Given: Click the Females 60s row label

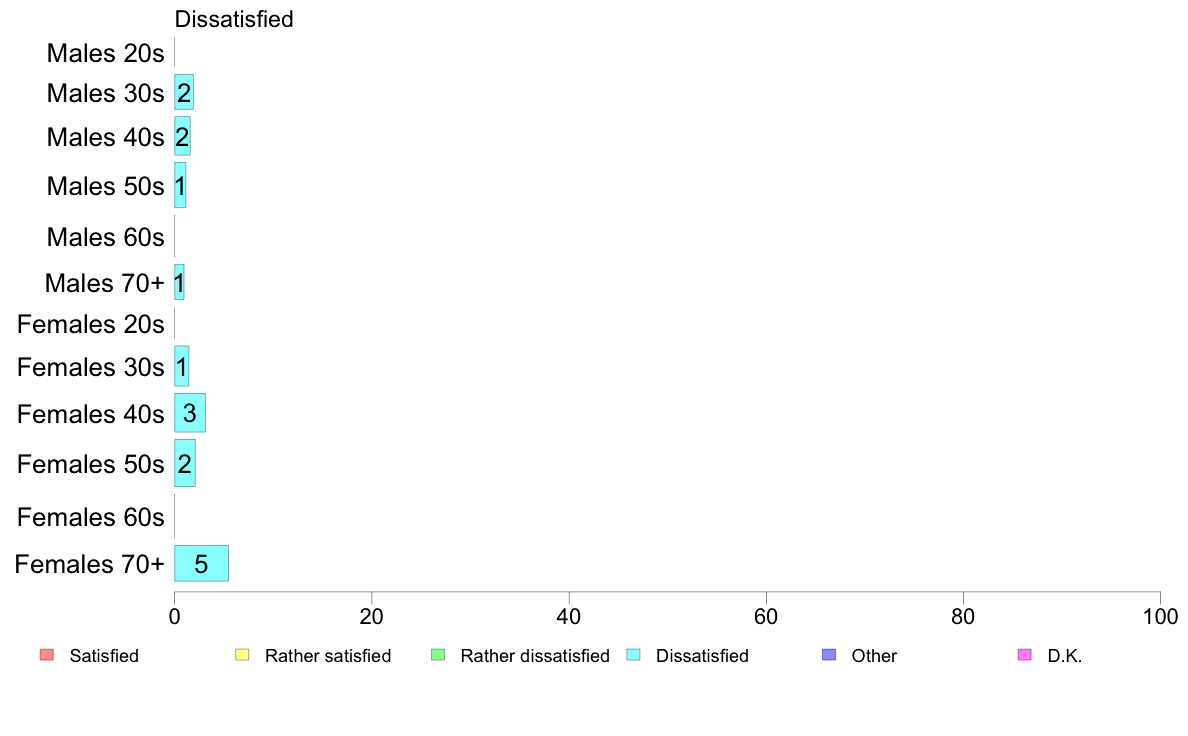Looking at the screenshot, I should 91,517.
